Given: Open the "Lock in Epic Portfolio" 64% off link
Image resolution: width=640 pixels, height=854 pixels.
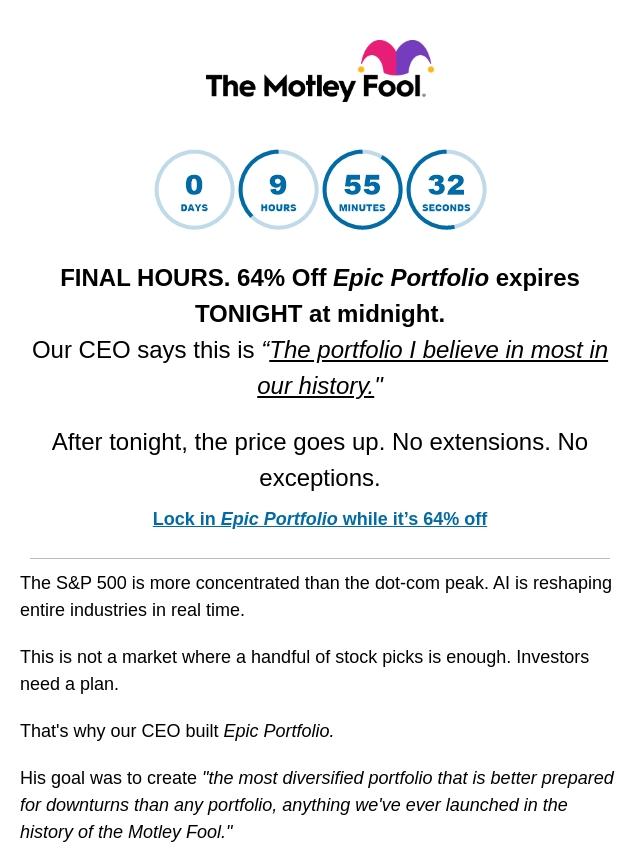Looking at the screenshot, I should pos(319,519).
